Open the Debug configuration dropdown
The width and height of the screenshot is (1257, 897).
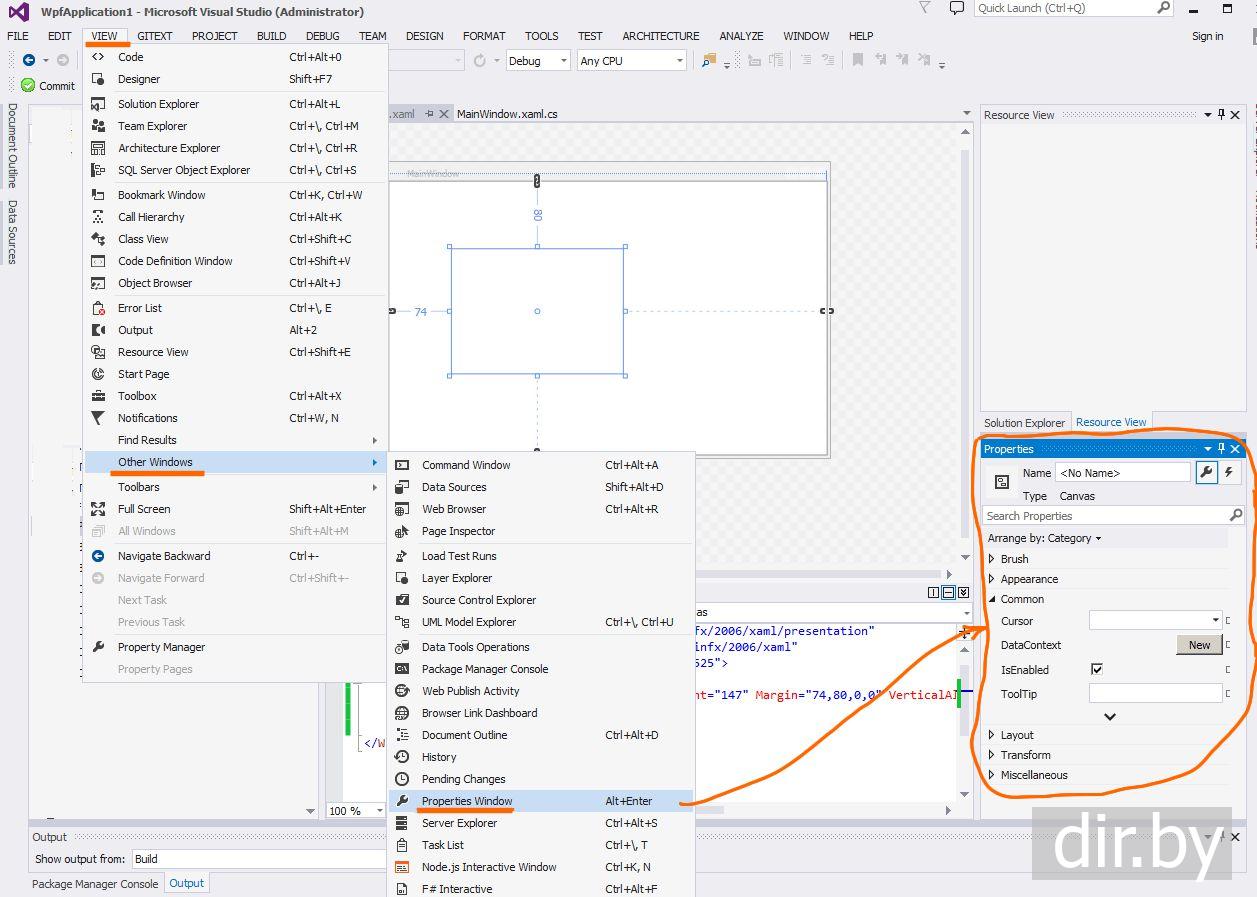tap(564, 61)
